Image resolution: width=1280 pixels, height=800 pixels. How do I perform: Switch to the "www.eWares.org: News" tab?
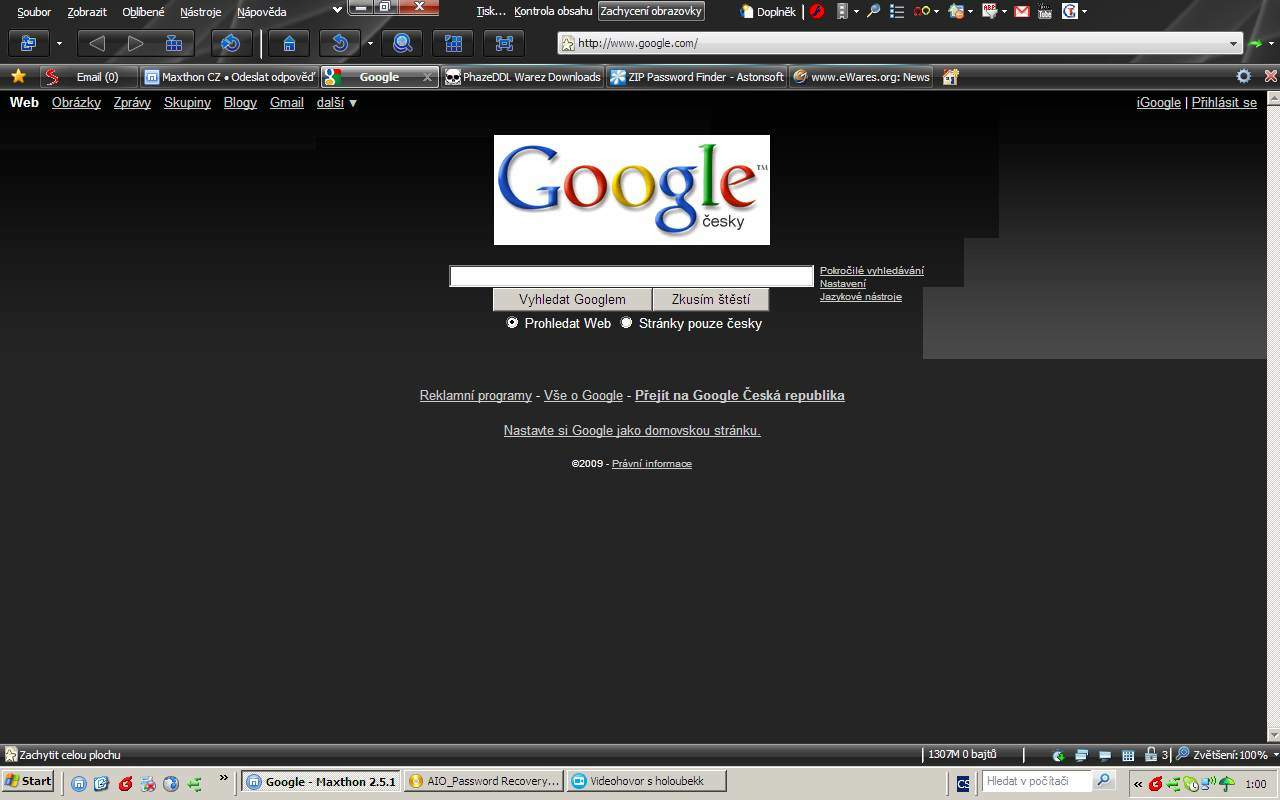coord(861,77)
